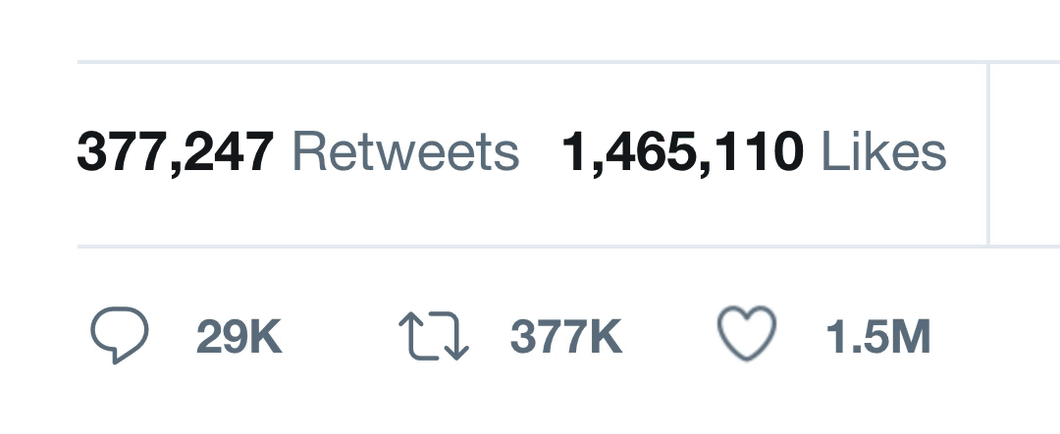Select the bold 377,247 number
The width and height of the screenshot is (1060, 434).
point(175,153)
